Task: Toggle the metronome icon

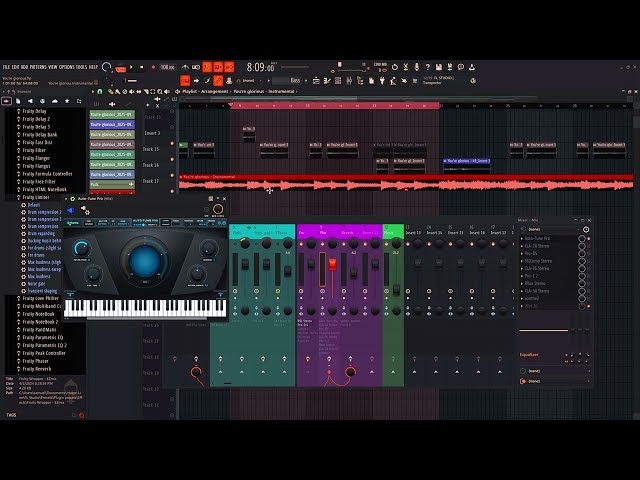Action: tap(185, 67)
